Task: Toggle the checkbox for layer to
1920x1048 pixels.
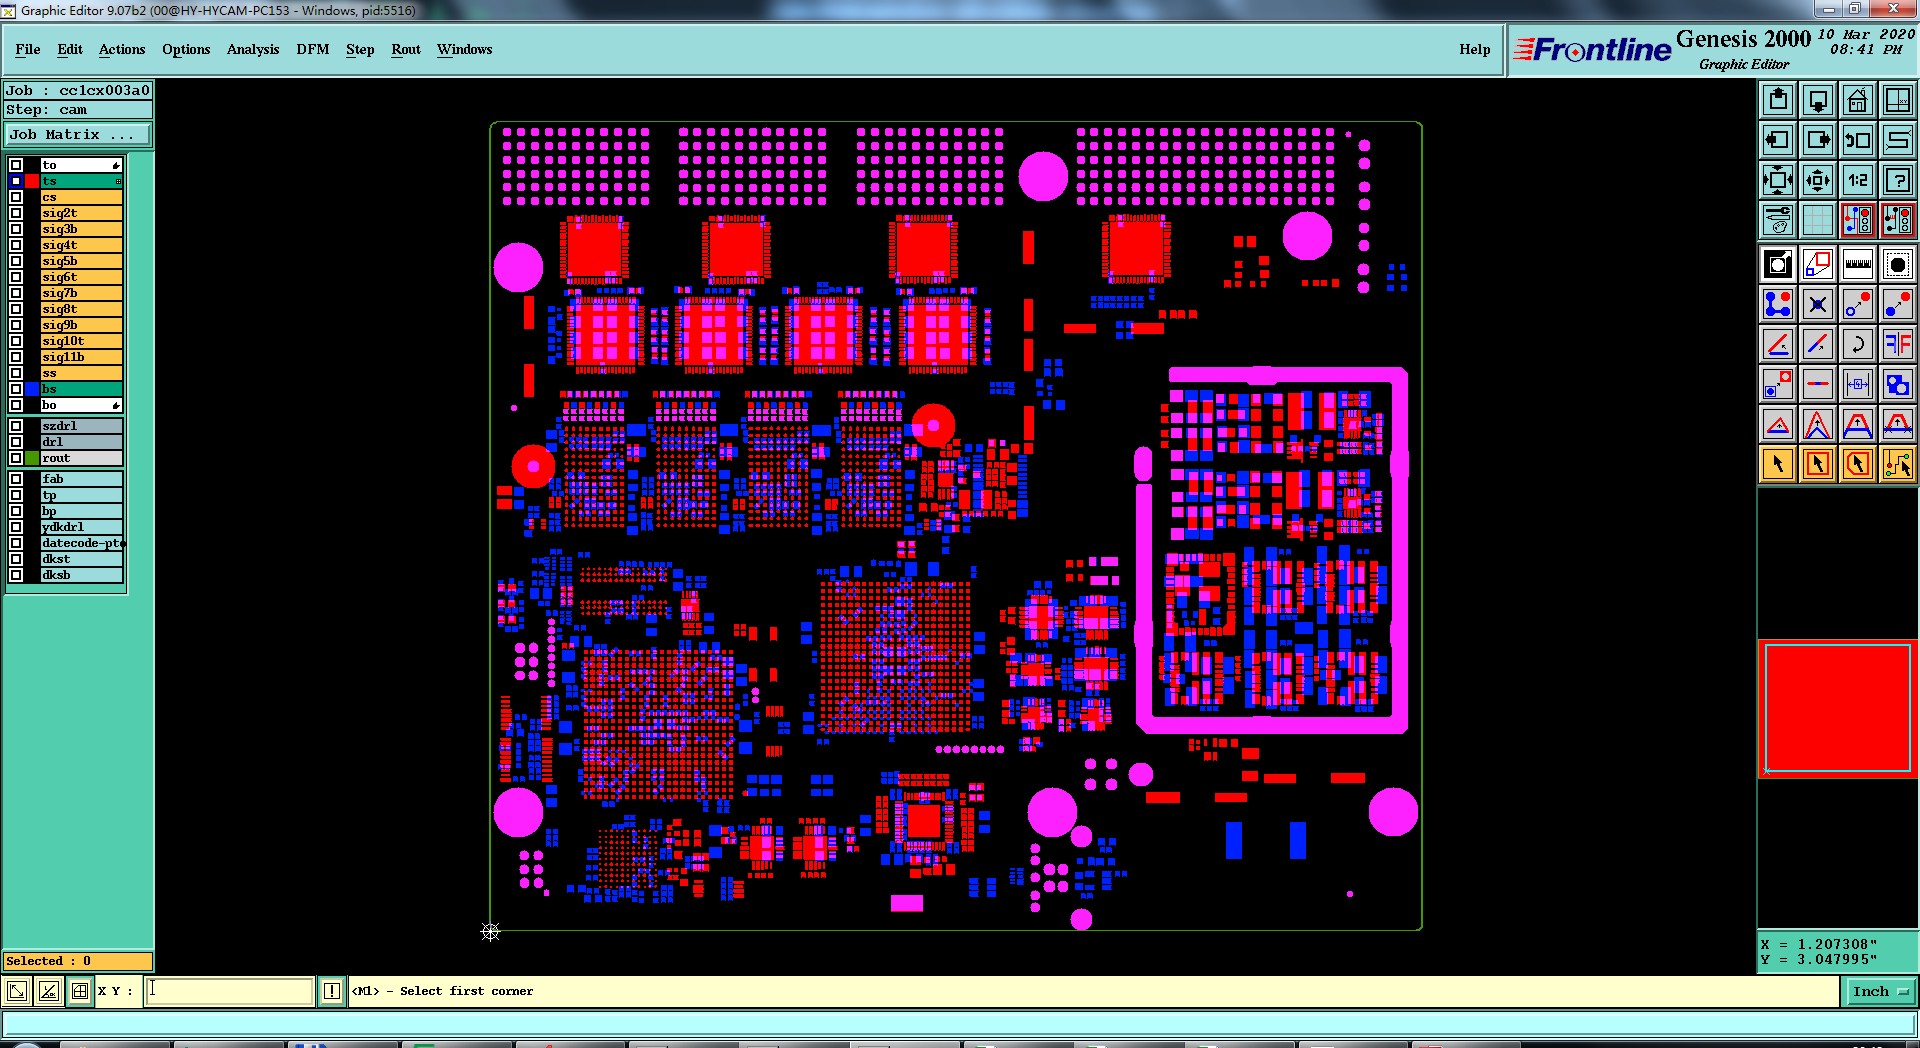Action: [16, 165]
